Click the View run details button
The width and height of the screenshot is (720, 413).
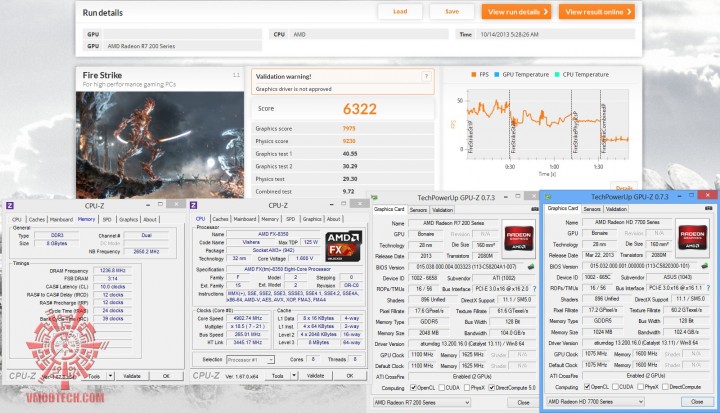point(517,12)
